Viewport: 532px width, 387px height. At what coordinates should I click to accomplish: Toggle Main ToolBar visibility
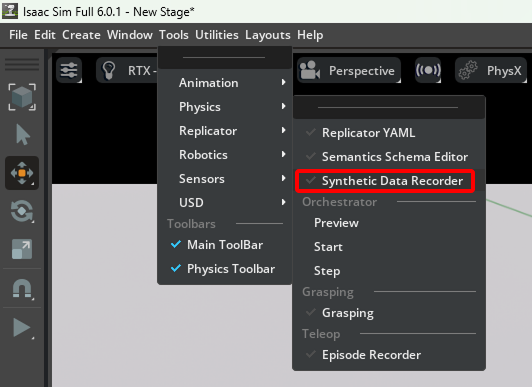coord(225,245)
